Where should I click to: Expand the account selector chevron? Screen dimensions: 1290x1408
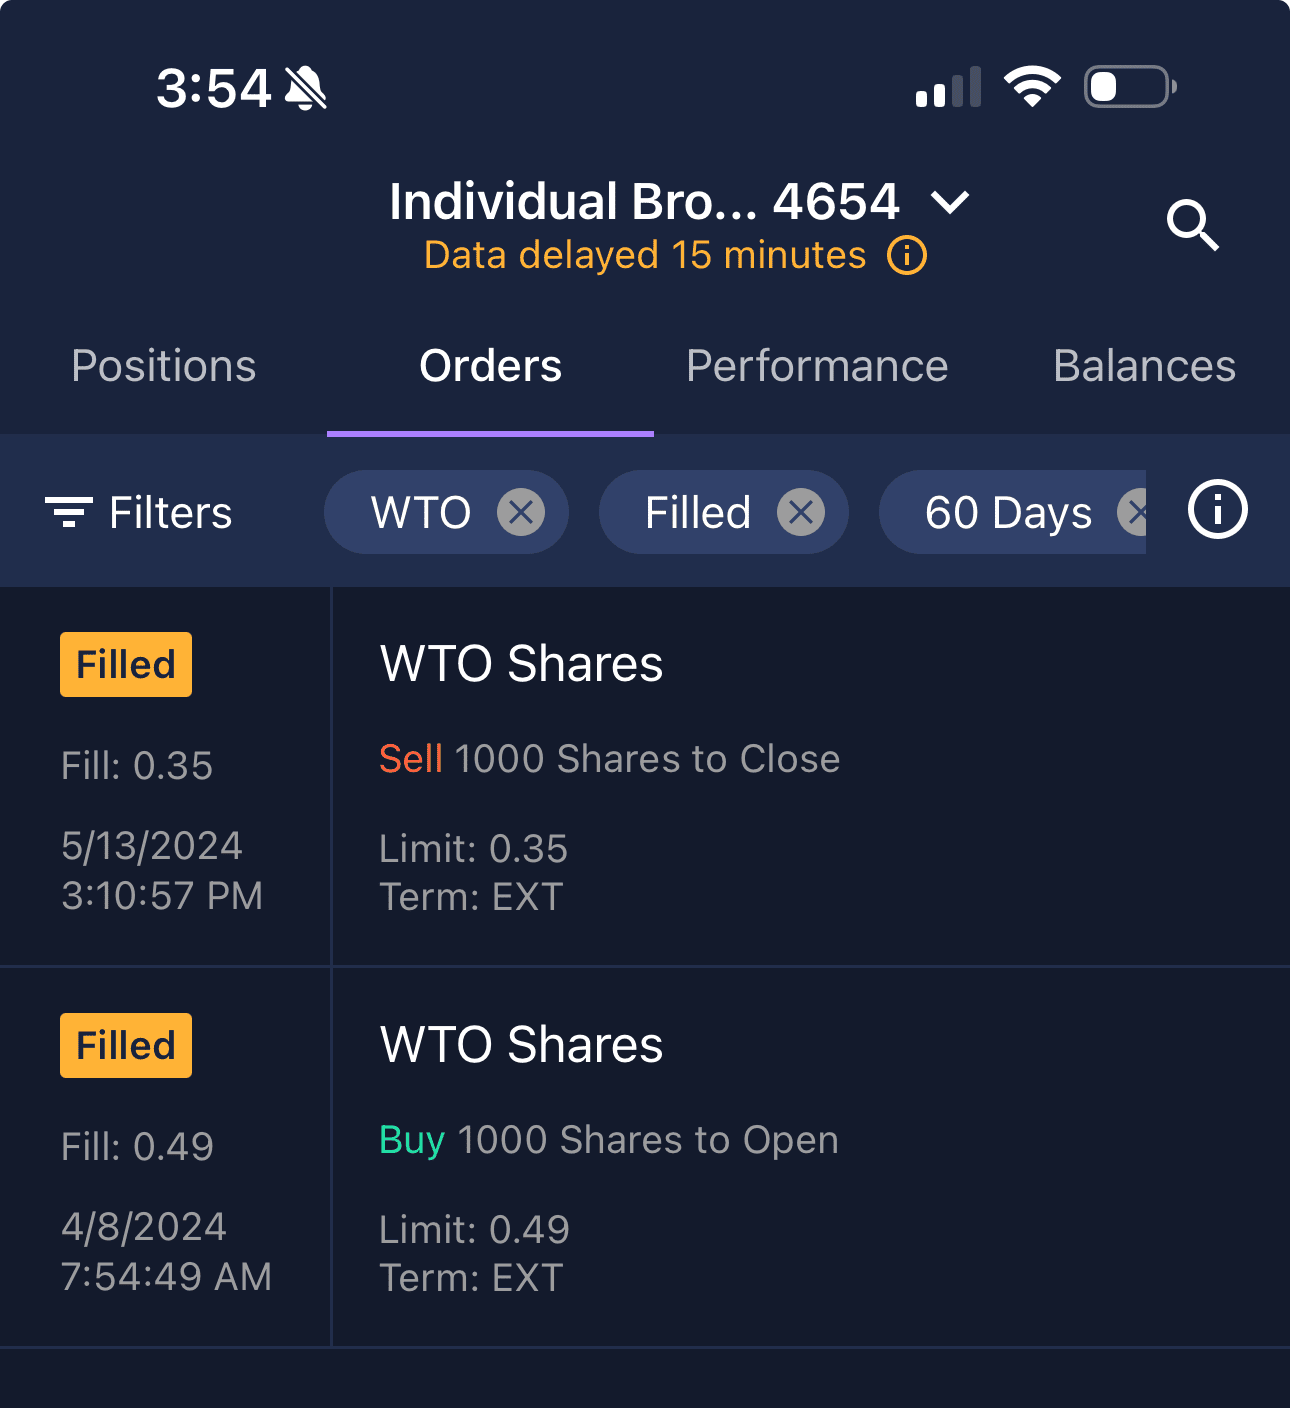click(950, 203)
